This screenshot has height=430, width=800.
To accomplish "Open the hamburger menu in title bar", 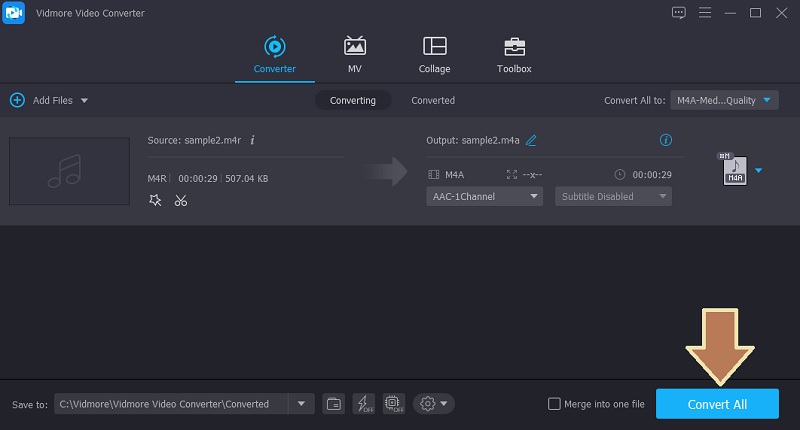I will tap(705, 12).
